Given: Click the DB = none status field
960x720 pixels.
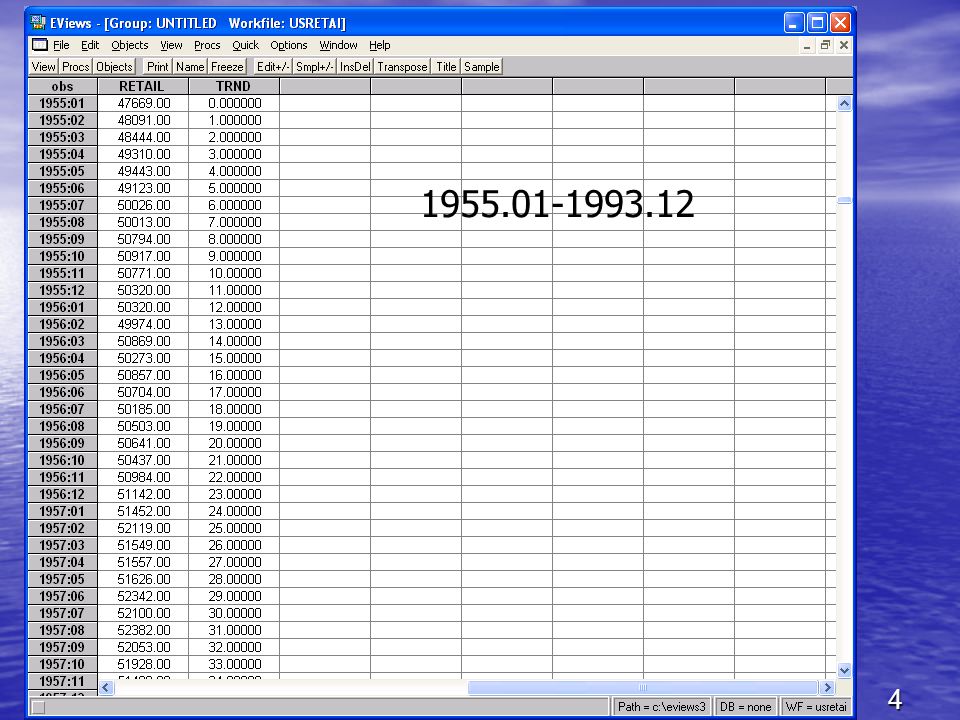Looking at the screenshot, I should [x=745, y=707].
